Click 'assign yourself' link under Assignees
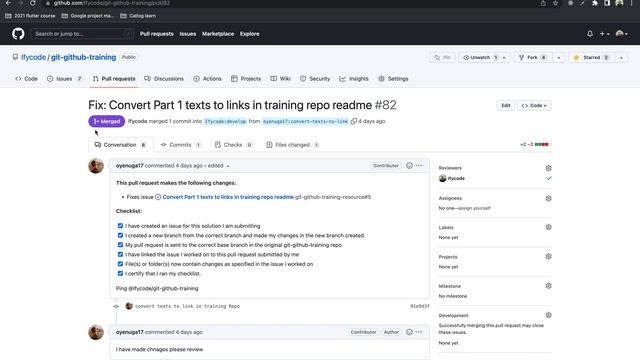Screen dimensions: 640x360 point(473,208)
